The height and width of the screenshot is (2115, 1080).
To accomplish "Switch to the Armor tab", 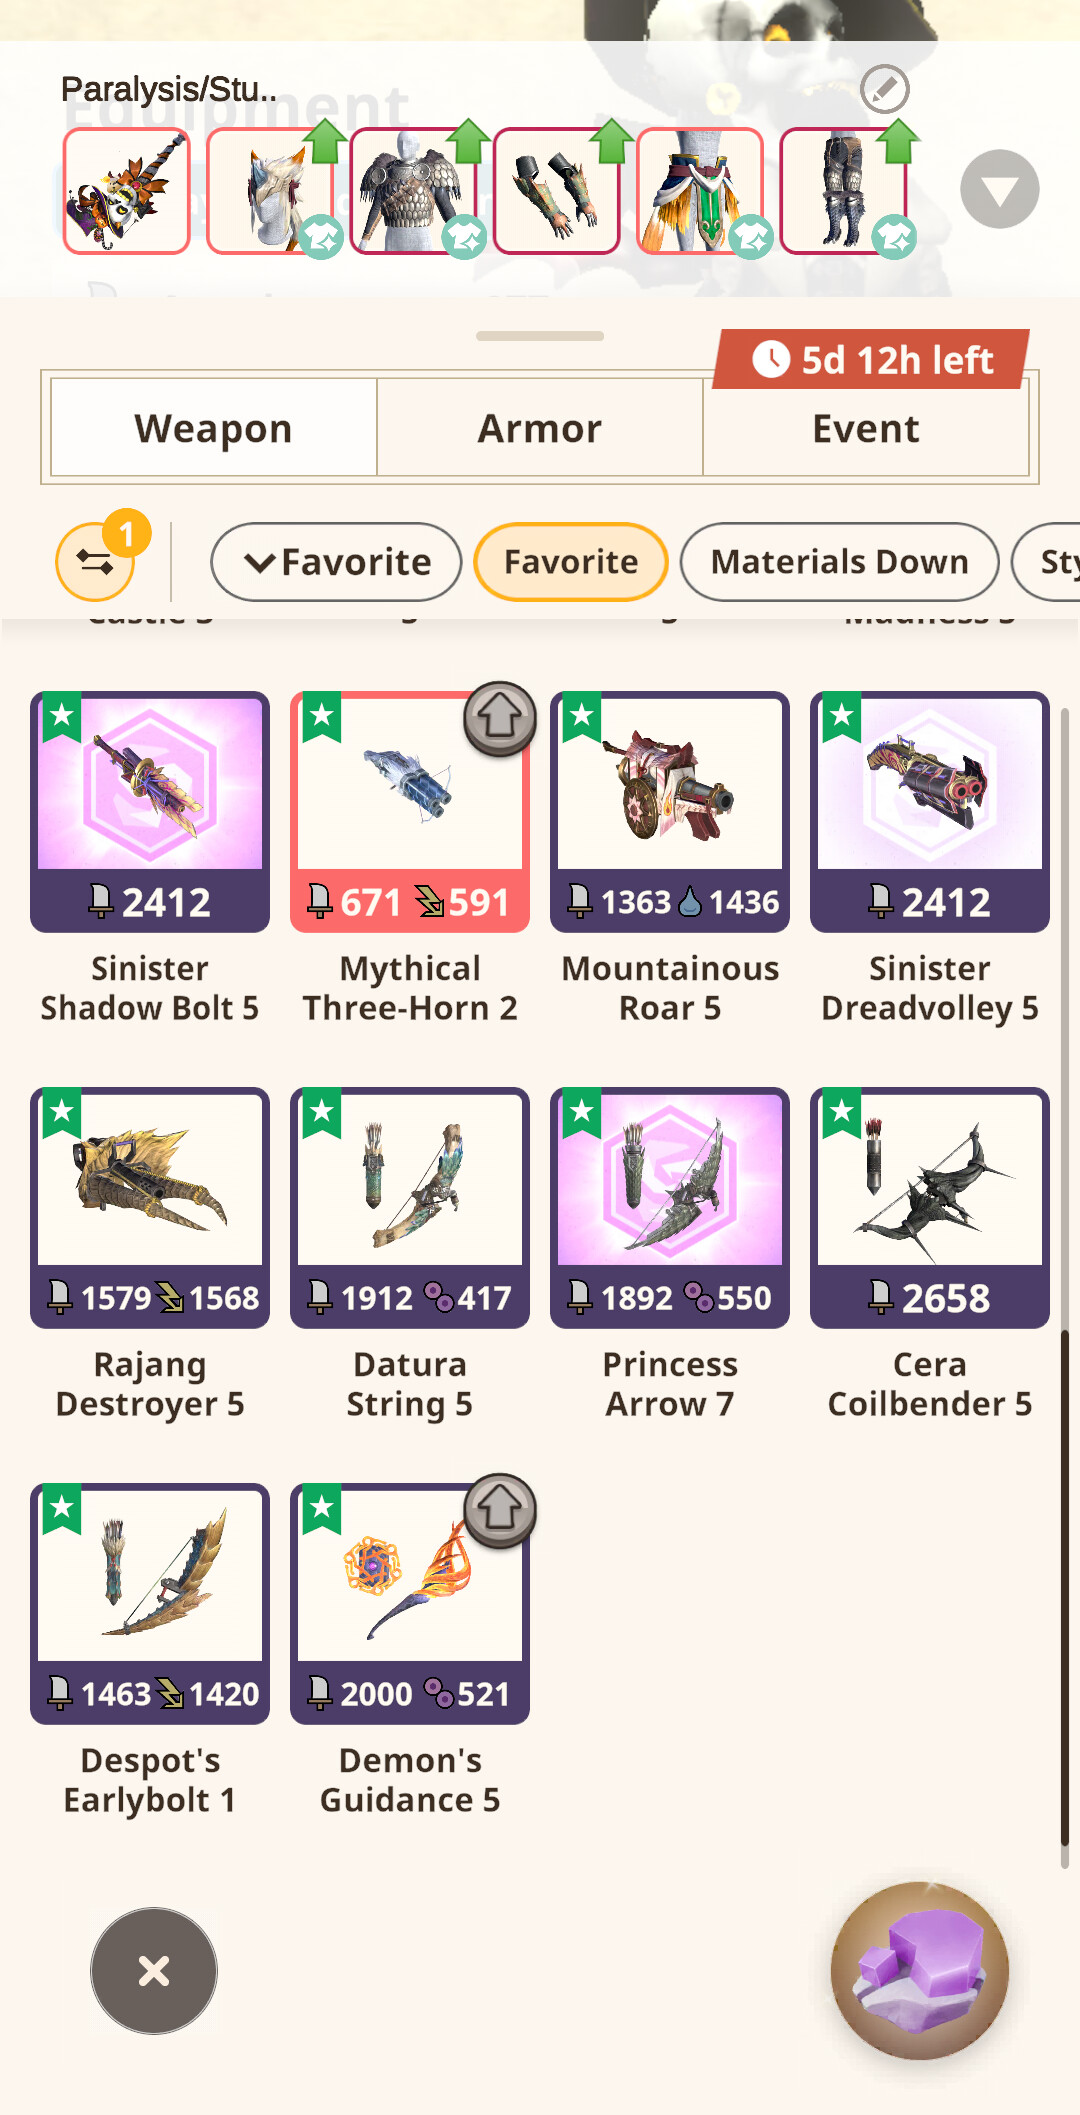I will (540, 428).
